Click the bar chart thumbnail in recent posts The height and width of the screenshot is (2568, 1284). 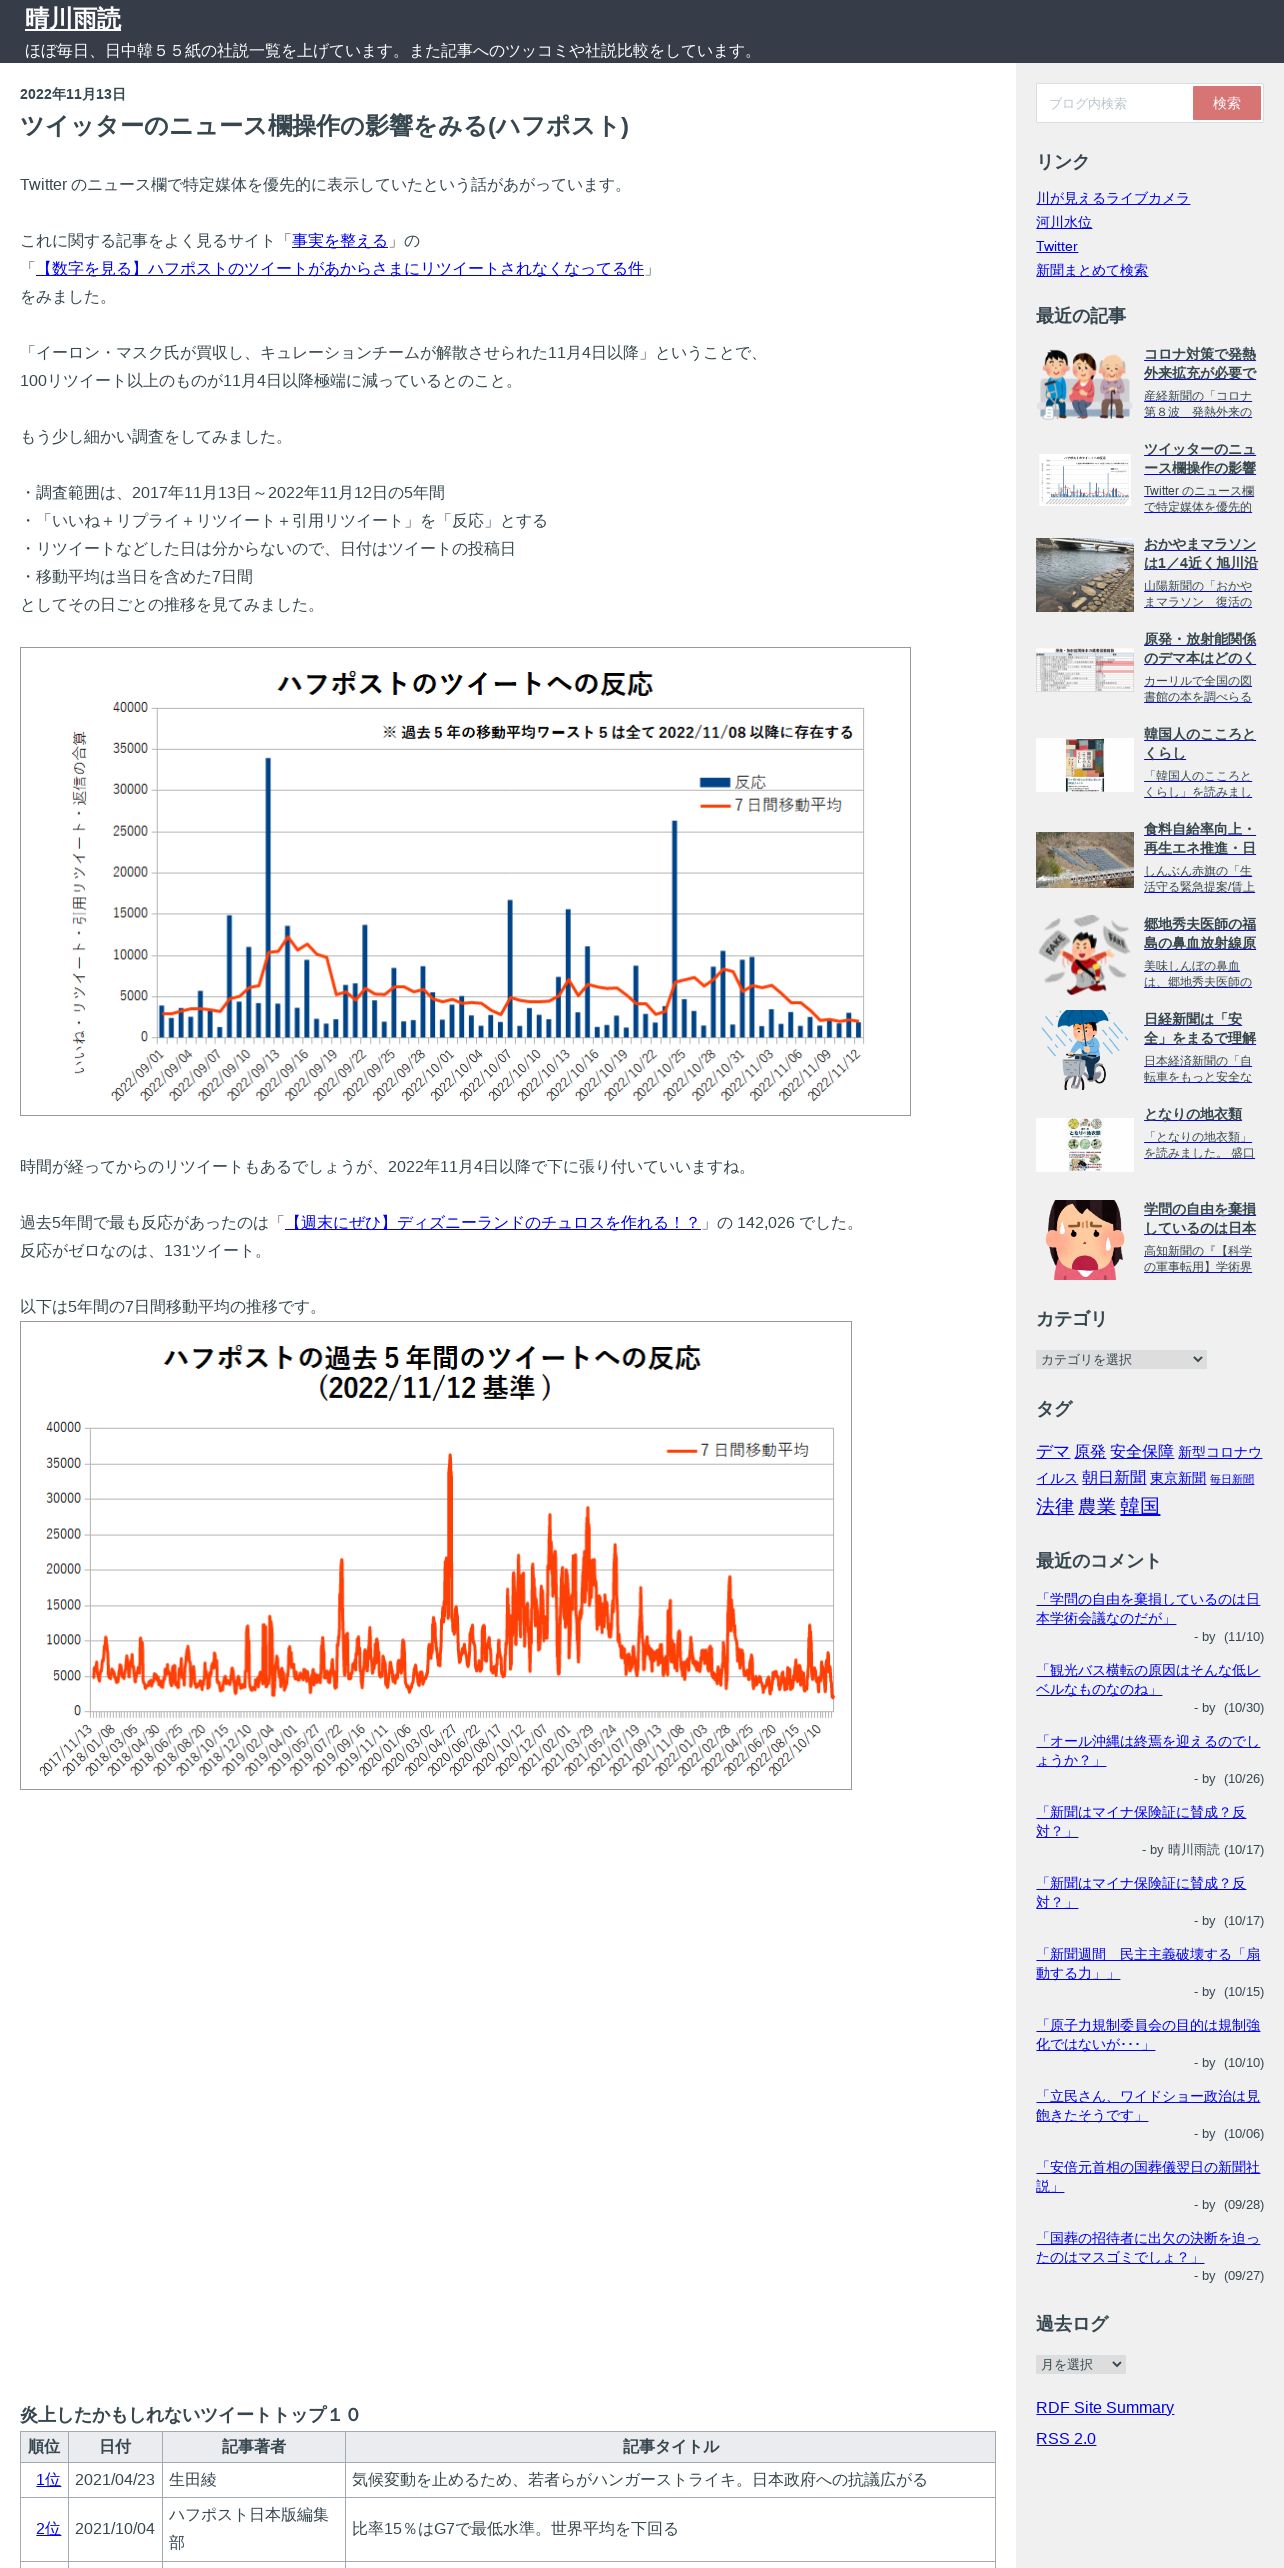click(x=1084, y=479)
